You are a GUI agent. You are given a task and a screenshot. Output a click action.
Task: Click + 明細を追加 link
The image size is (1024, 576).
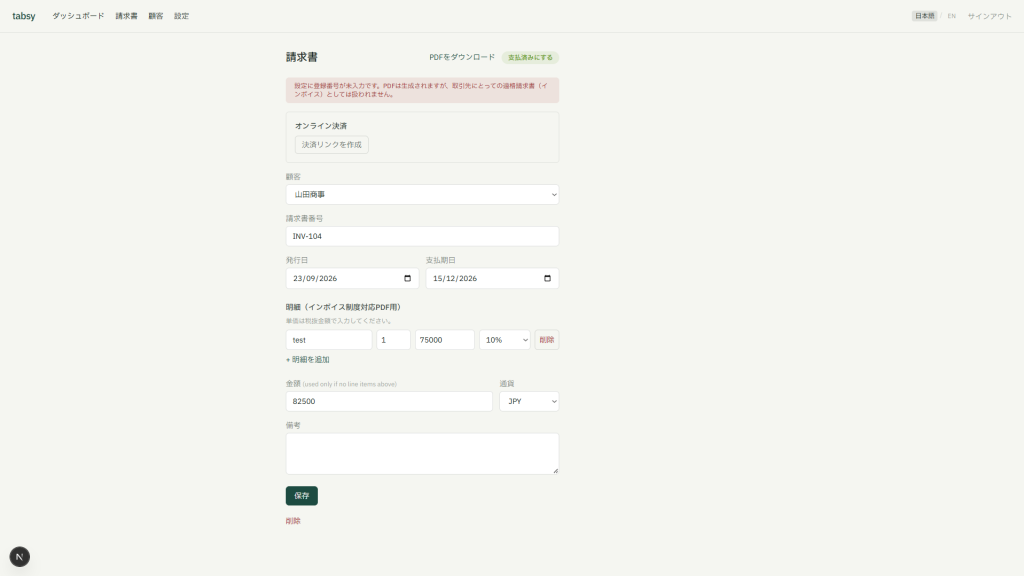308,360
